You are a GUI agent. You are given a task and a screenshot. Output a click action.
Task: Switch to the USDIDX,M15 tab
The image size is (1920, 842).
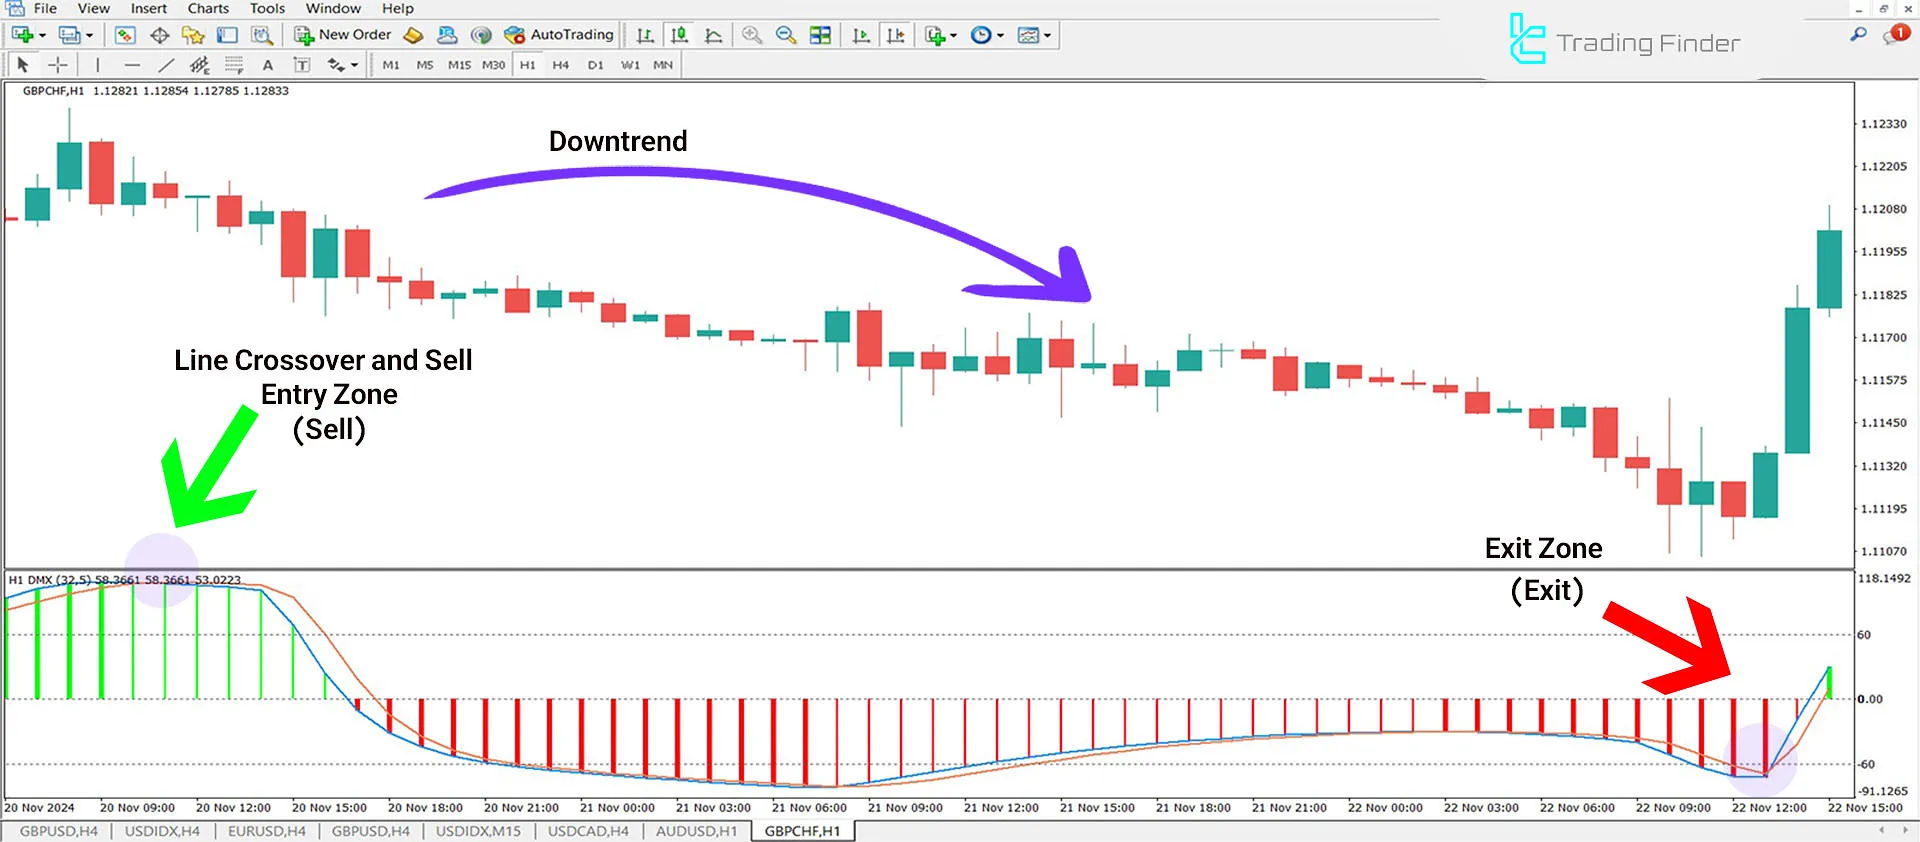coord(478,831)
